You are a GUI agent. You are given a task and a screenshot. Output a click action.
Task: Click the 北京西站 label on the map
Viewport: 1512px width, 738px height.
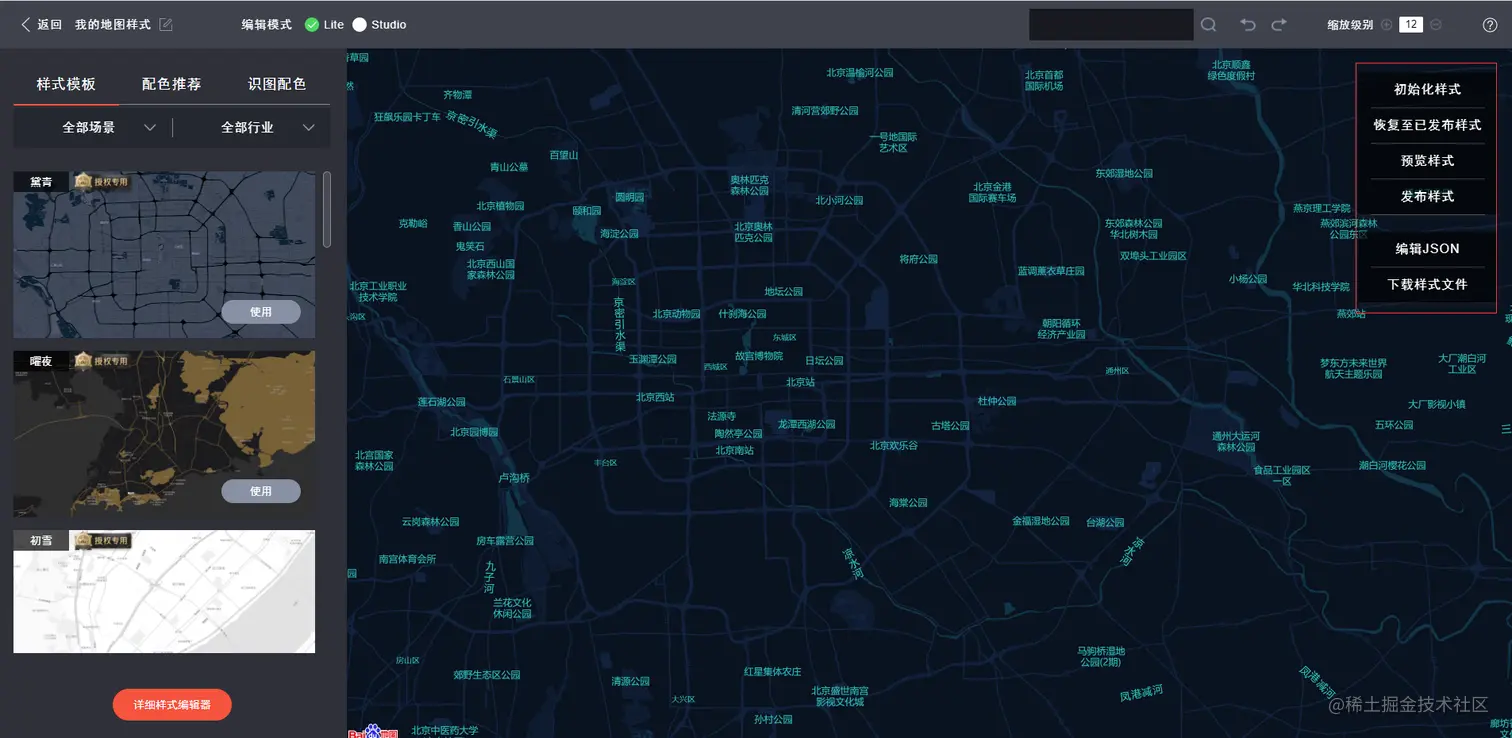click(655, 397)
